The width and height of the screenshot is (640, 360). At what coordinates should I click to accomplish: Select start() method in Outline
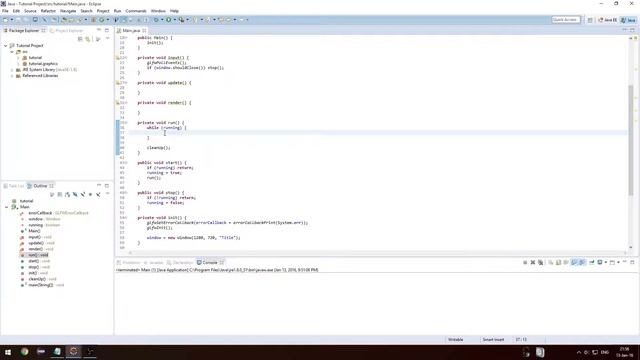35,261
